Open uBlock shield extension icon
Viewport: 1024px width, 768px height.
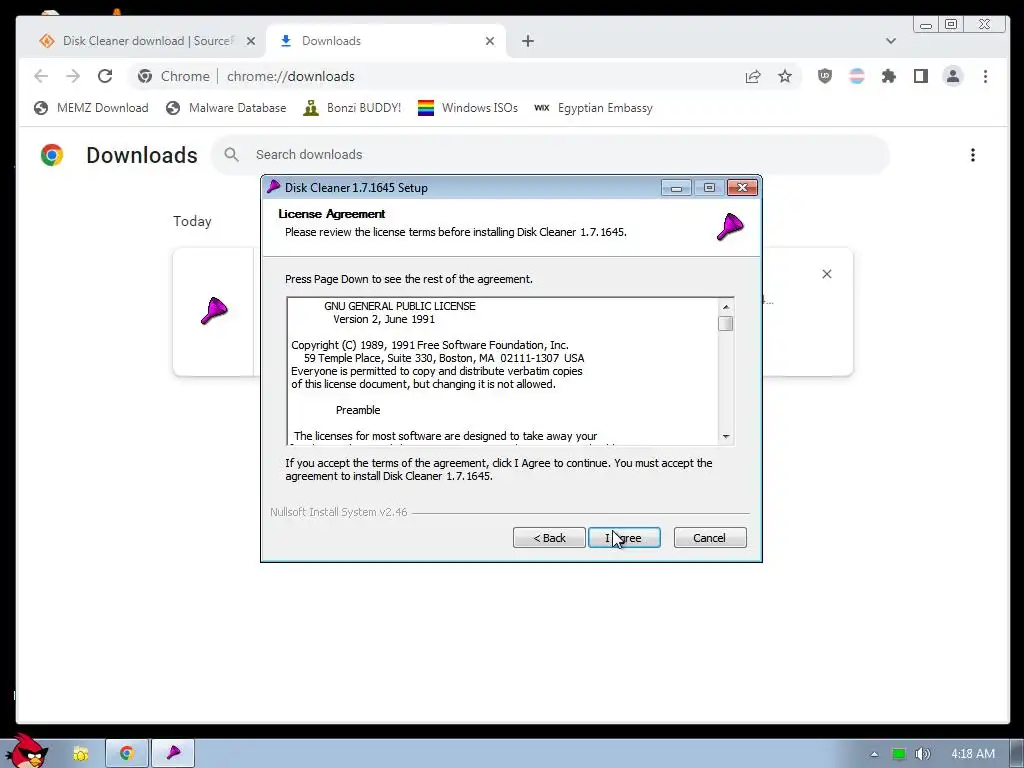coord(825,76)
